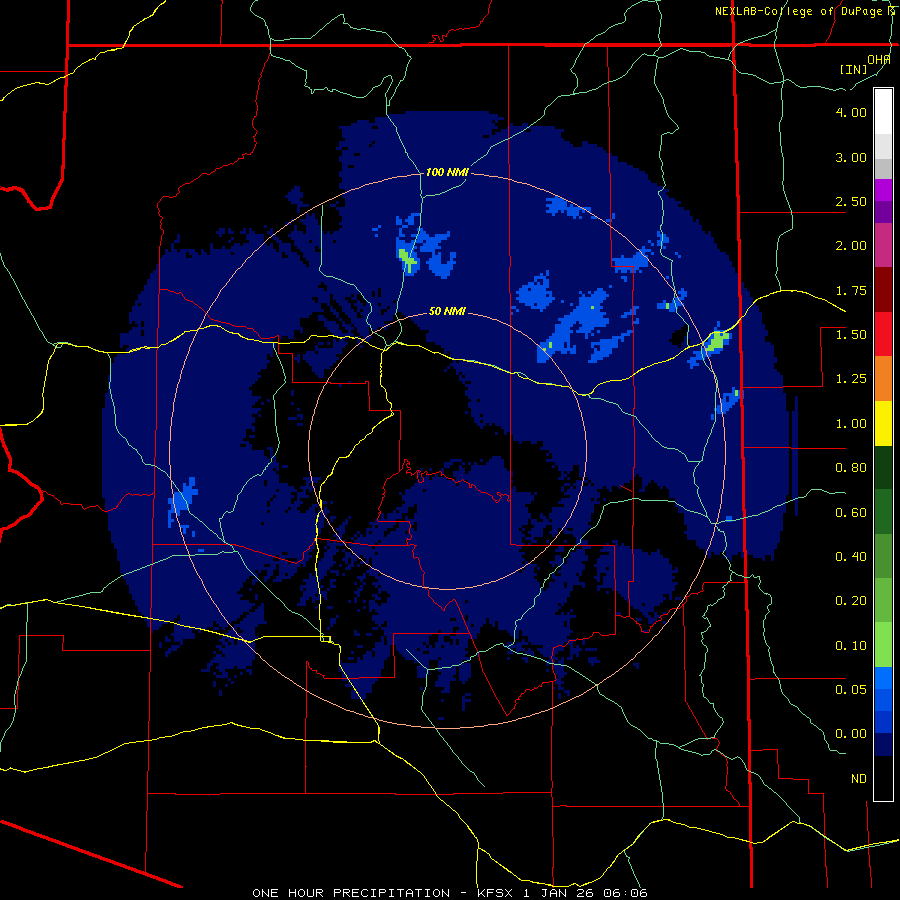Select the 1.75 legend value text
The height and width of the screenshot is (900, 900).
[x=851, y=290]
